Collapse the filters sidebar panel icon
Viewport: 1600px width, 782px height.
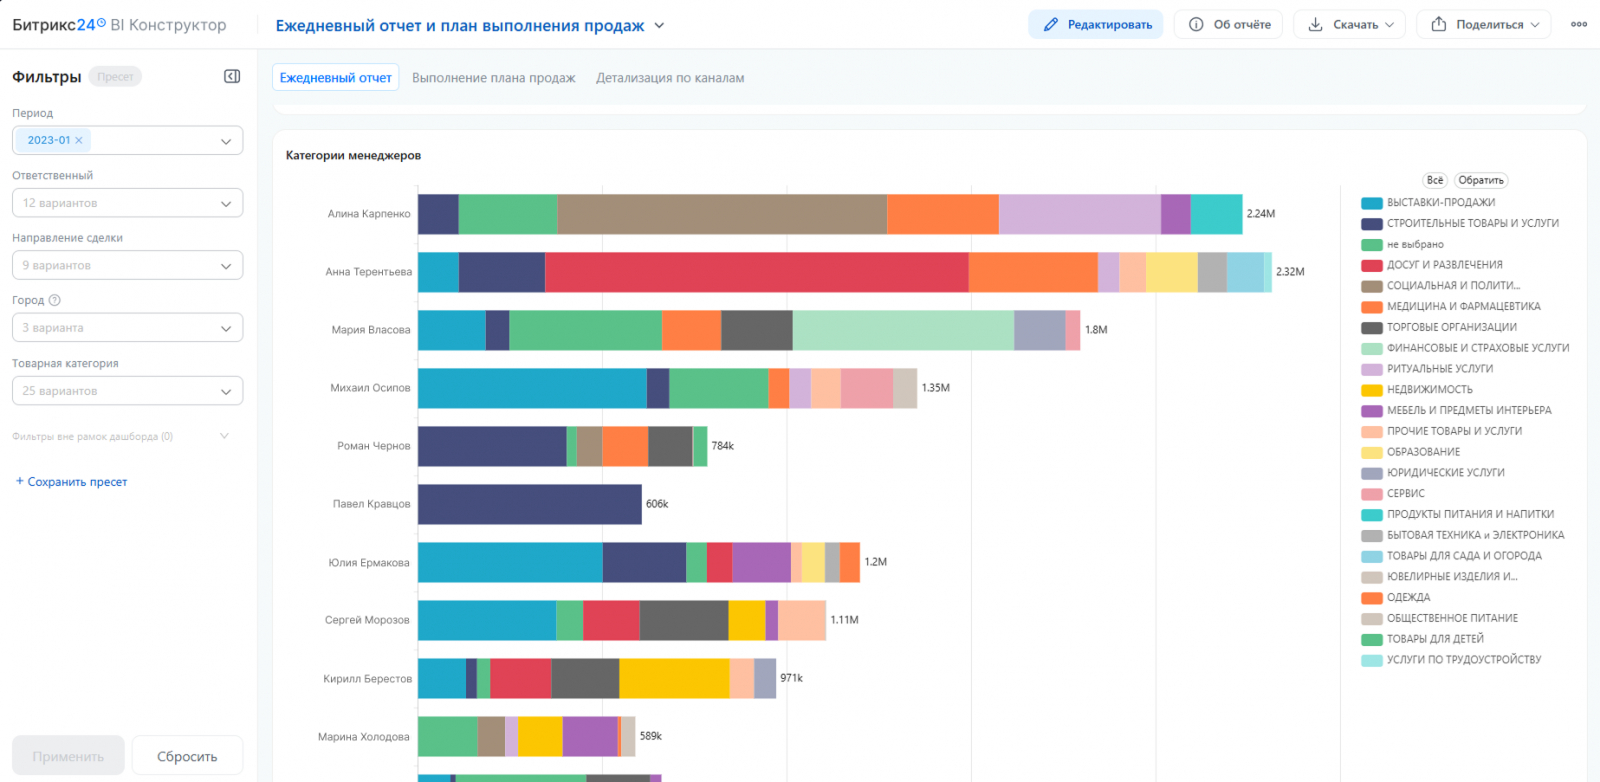[x=232, y=77]
